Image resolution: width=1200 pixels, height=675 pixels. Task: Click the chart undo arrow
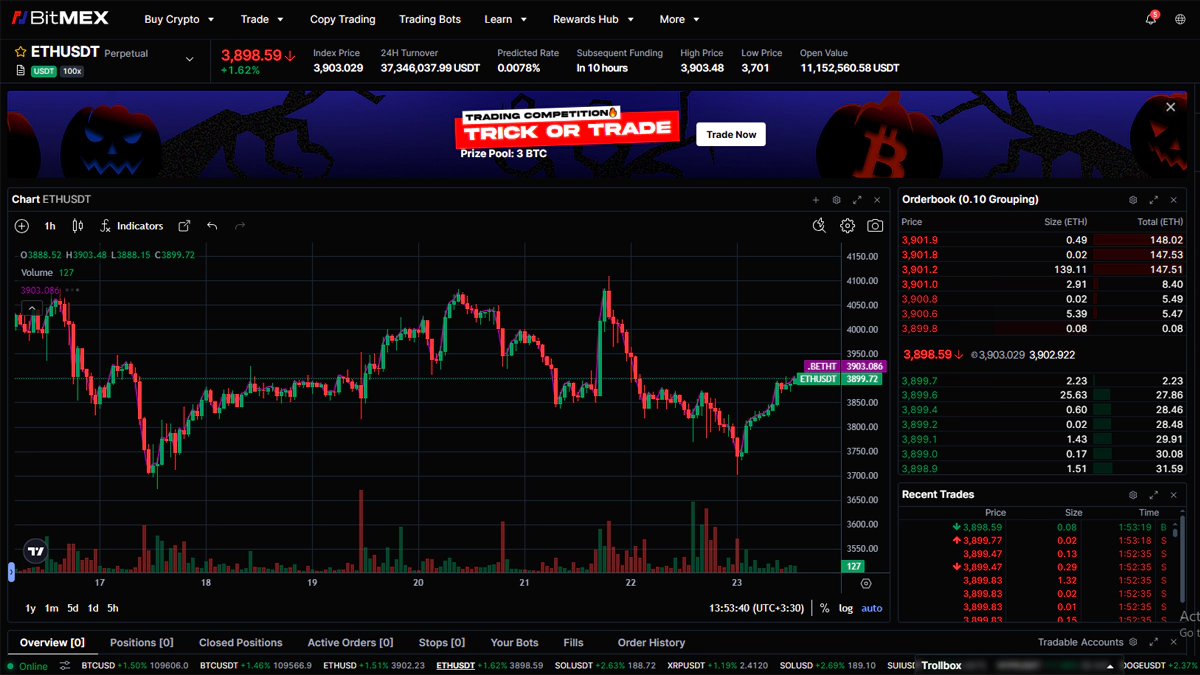tap(212, 226)
